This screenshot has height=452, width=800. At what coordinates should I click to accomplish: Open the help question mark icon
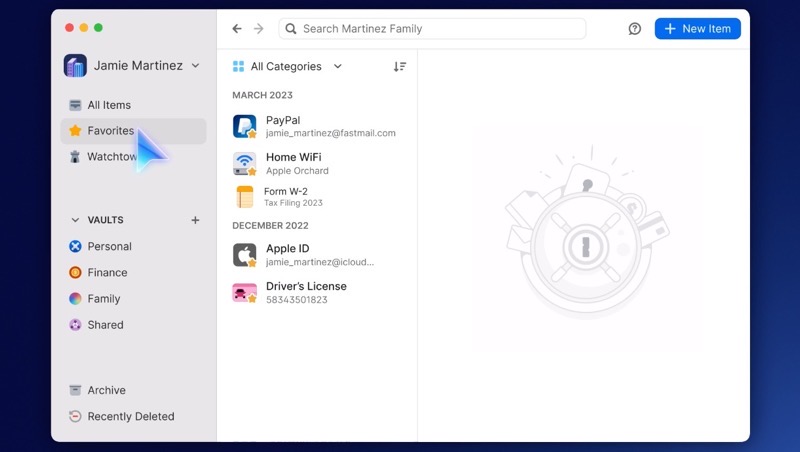635,29
